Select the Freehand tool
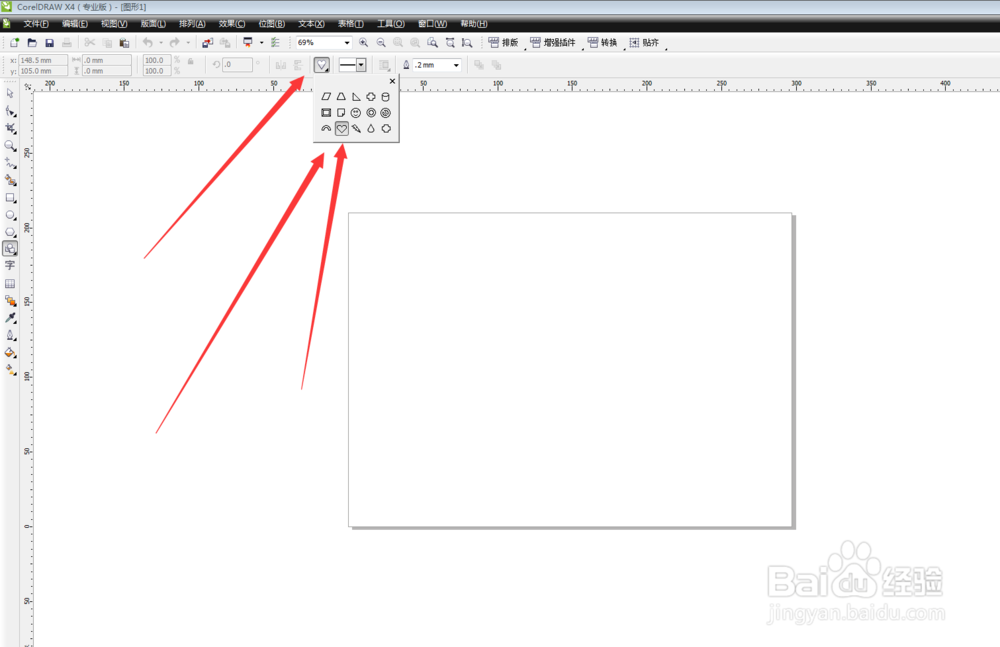 [x=10, y=163]
